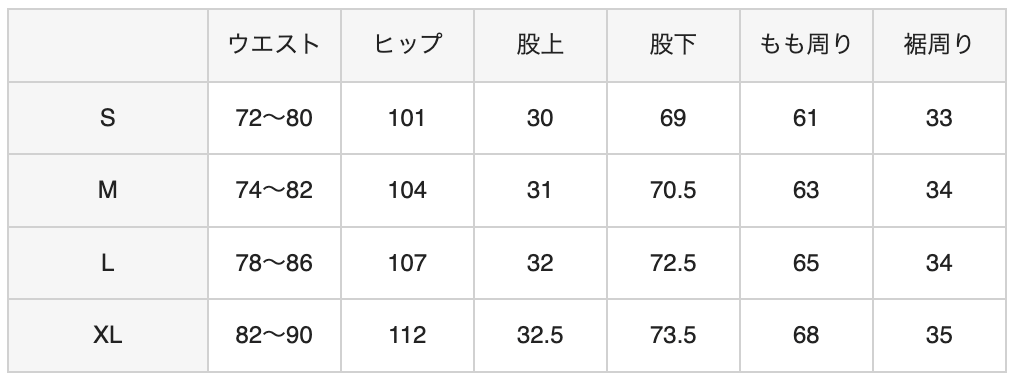The height and width of the screenshot is (380, 1014).
Task: Click the 32.5 rise value
Action: (540, 335)
